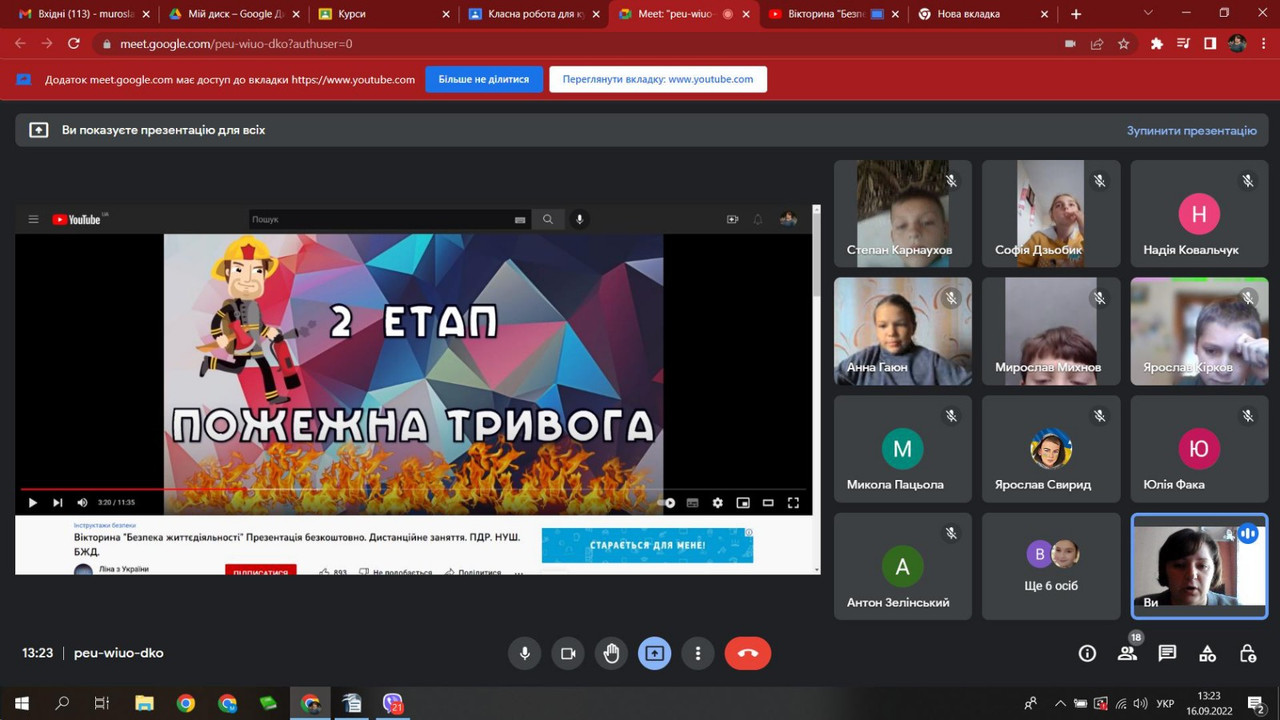Switch keyboard language 'УКР' in tray
The width and height of the screenshot is (1280, 720).
click(1165, 704)
